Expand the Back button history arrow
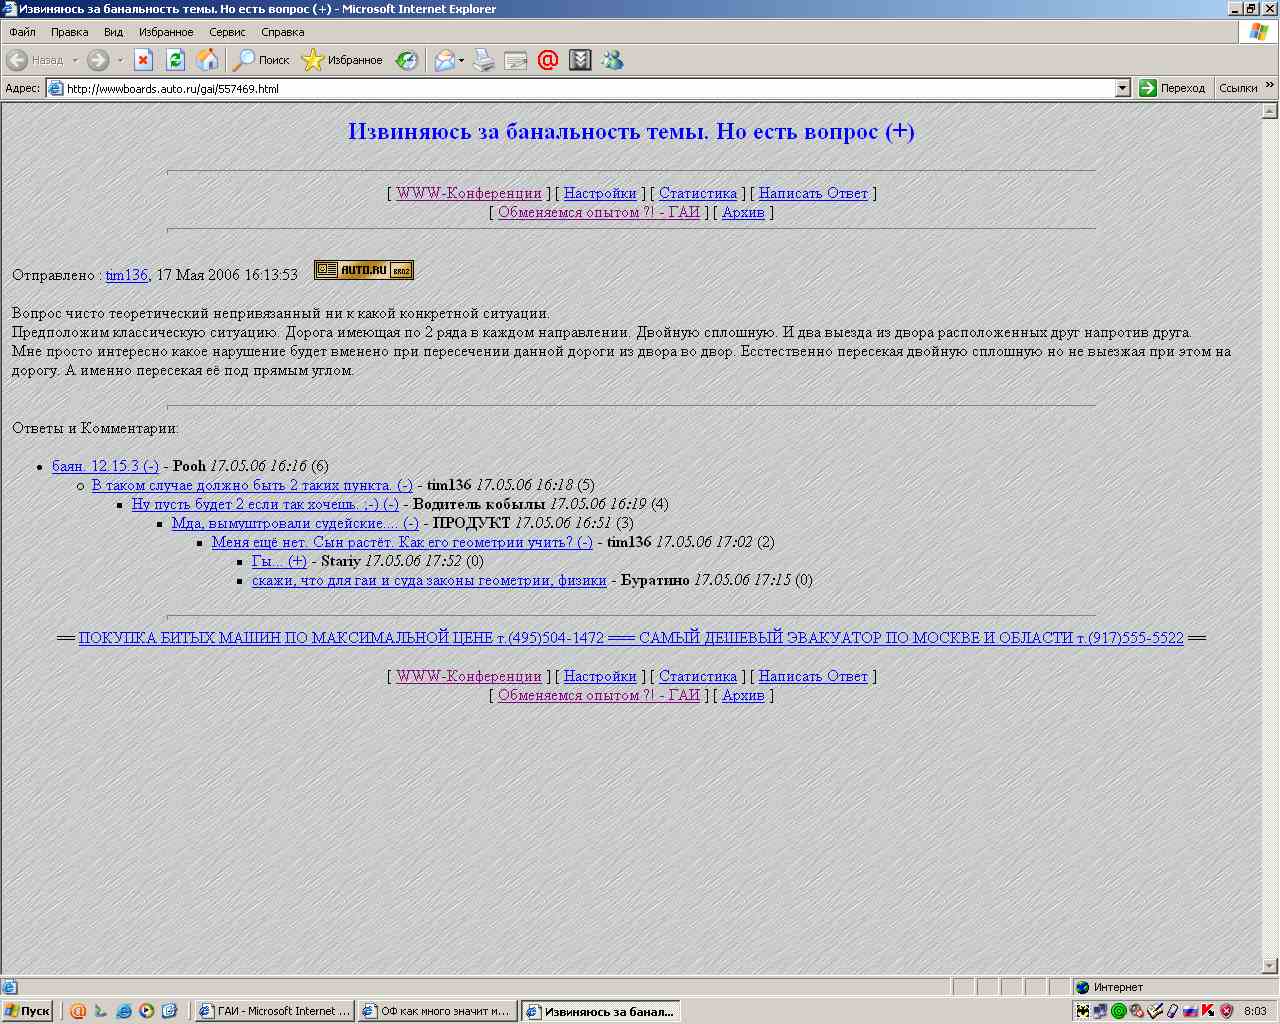The image size is (1280, 1024). (75, 61)
